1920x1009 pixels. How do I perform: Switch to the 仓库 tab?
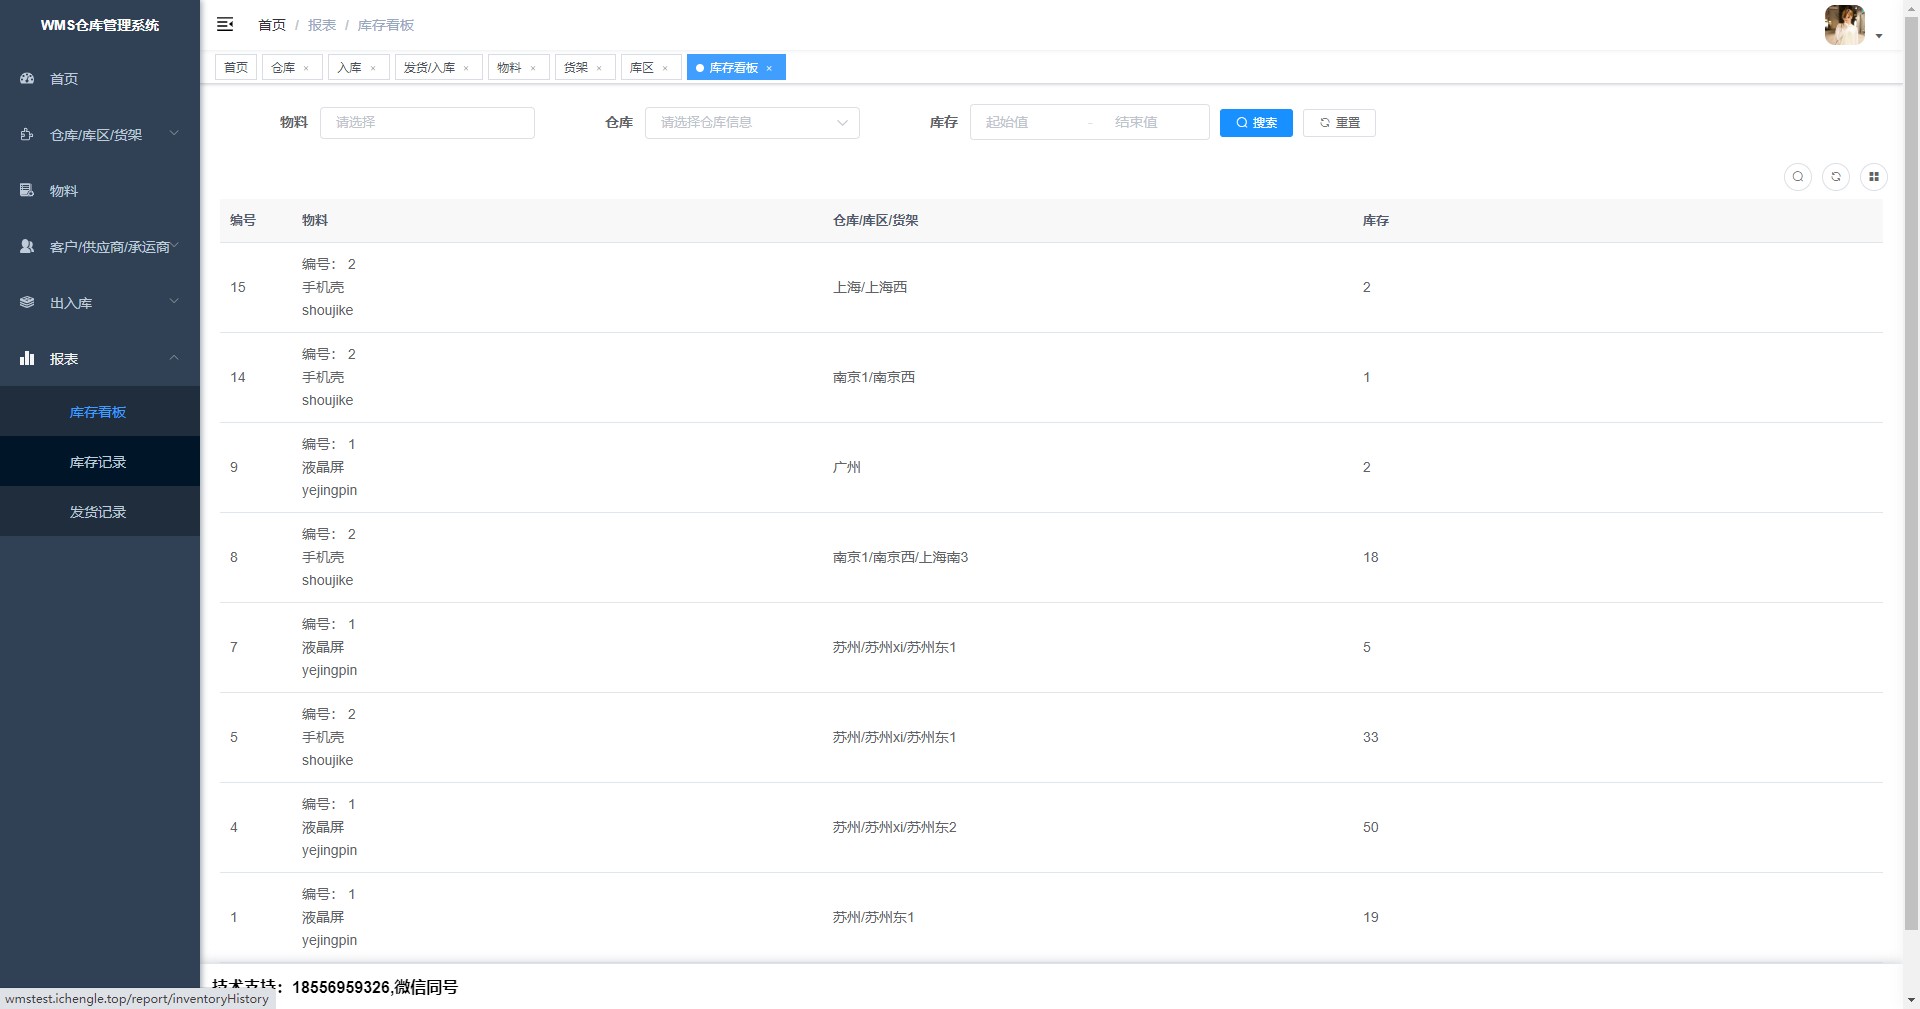coord(283,67)
